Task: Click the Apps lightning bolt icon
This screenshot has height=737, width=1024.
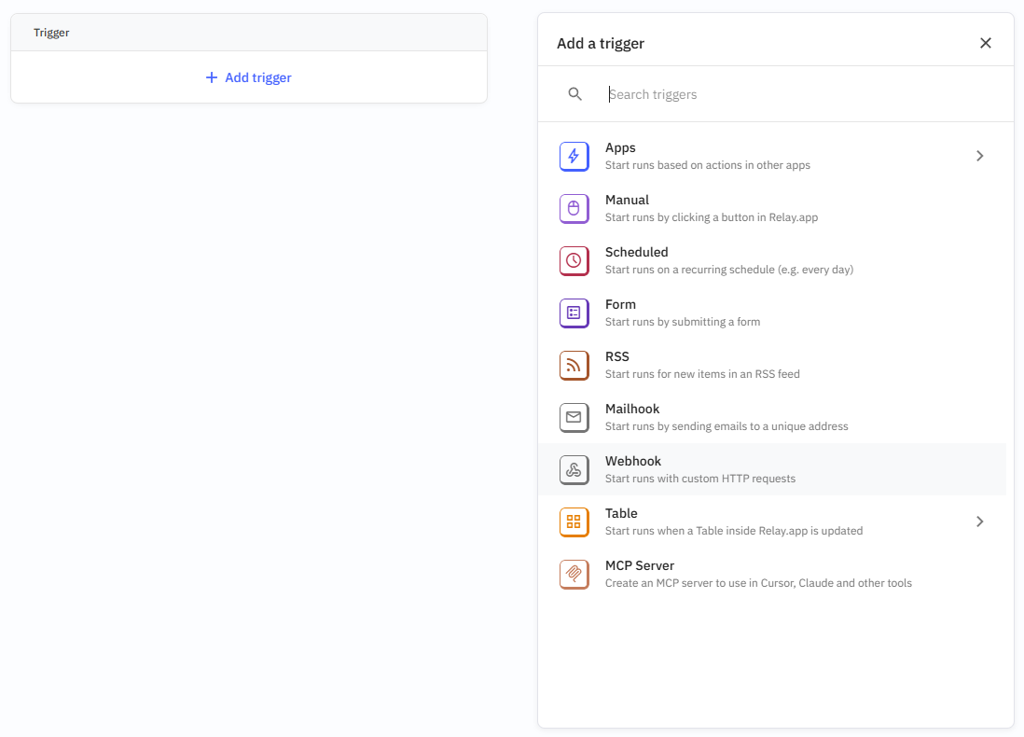Action: click(574, 156)
